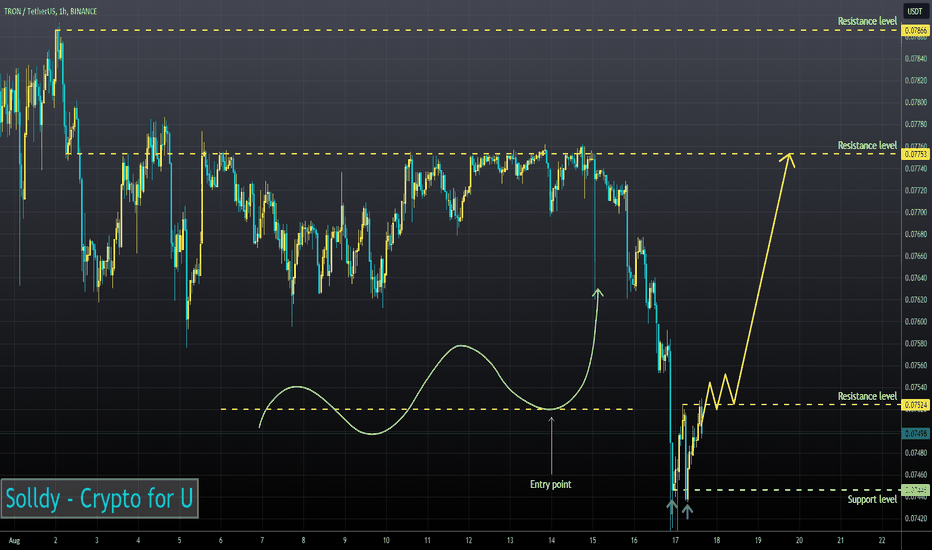Click the USDT currency button

click(915, 11)
